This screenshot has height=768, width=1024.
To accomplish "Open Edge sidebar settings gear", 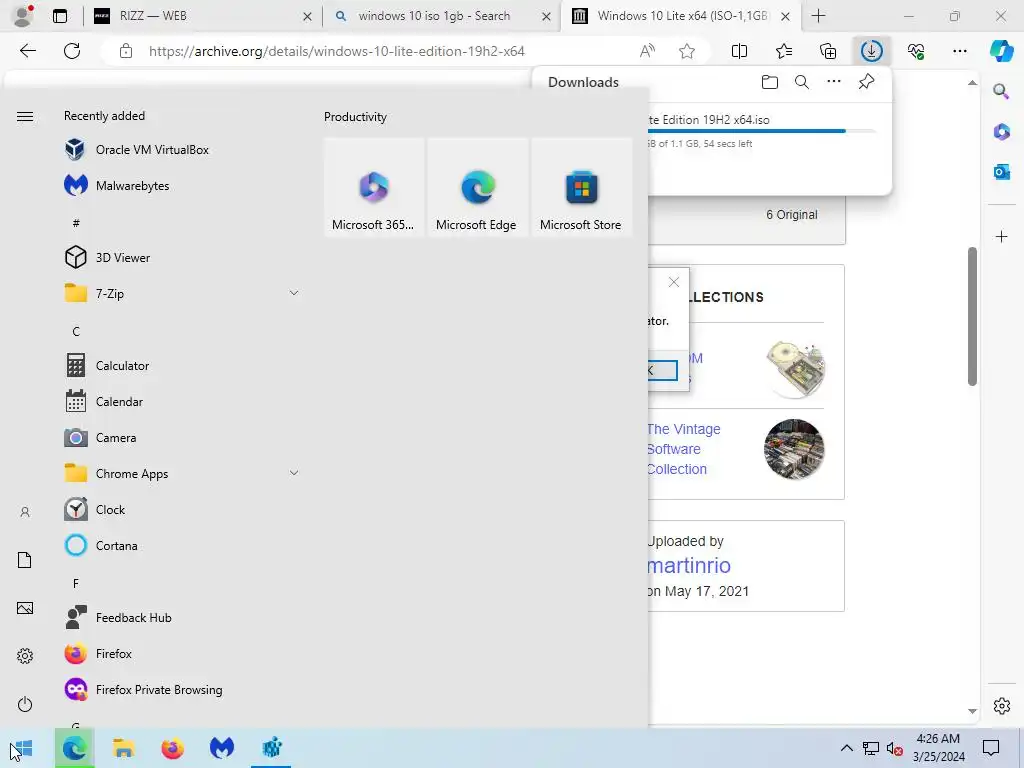I will pyautogui.click(x=1001, y=706).
